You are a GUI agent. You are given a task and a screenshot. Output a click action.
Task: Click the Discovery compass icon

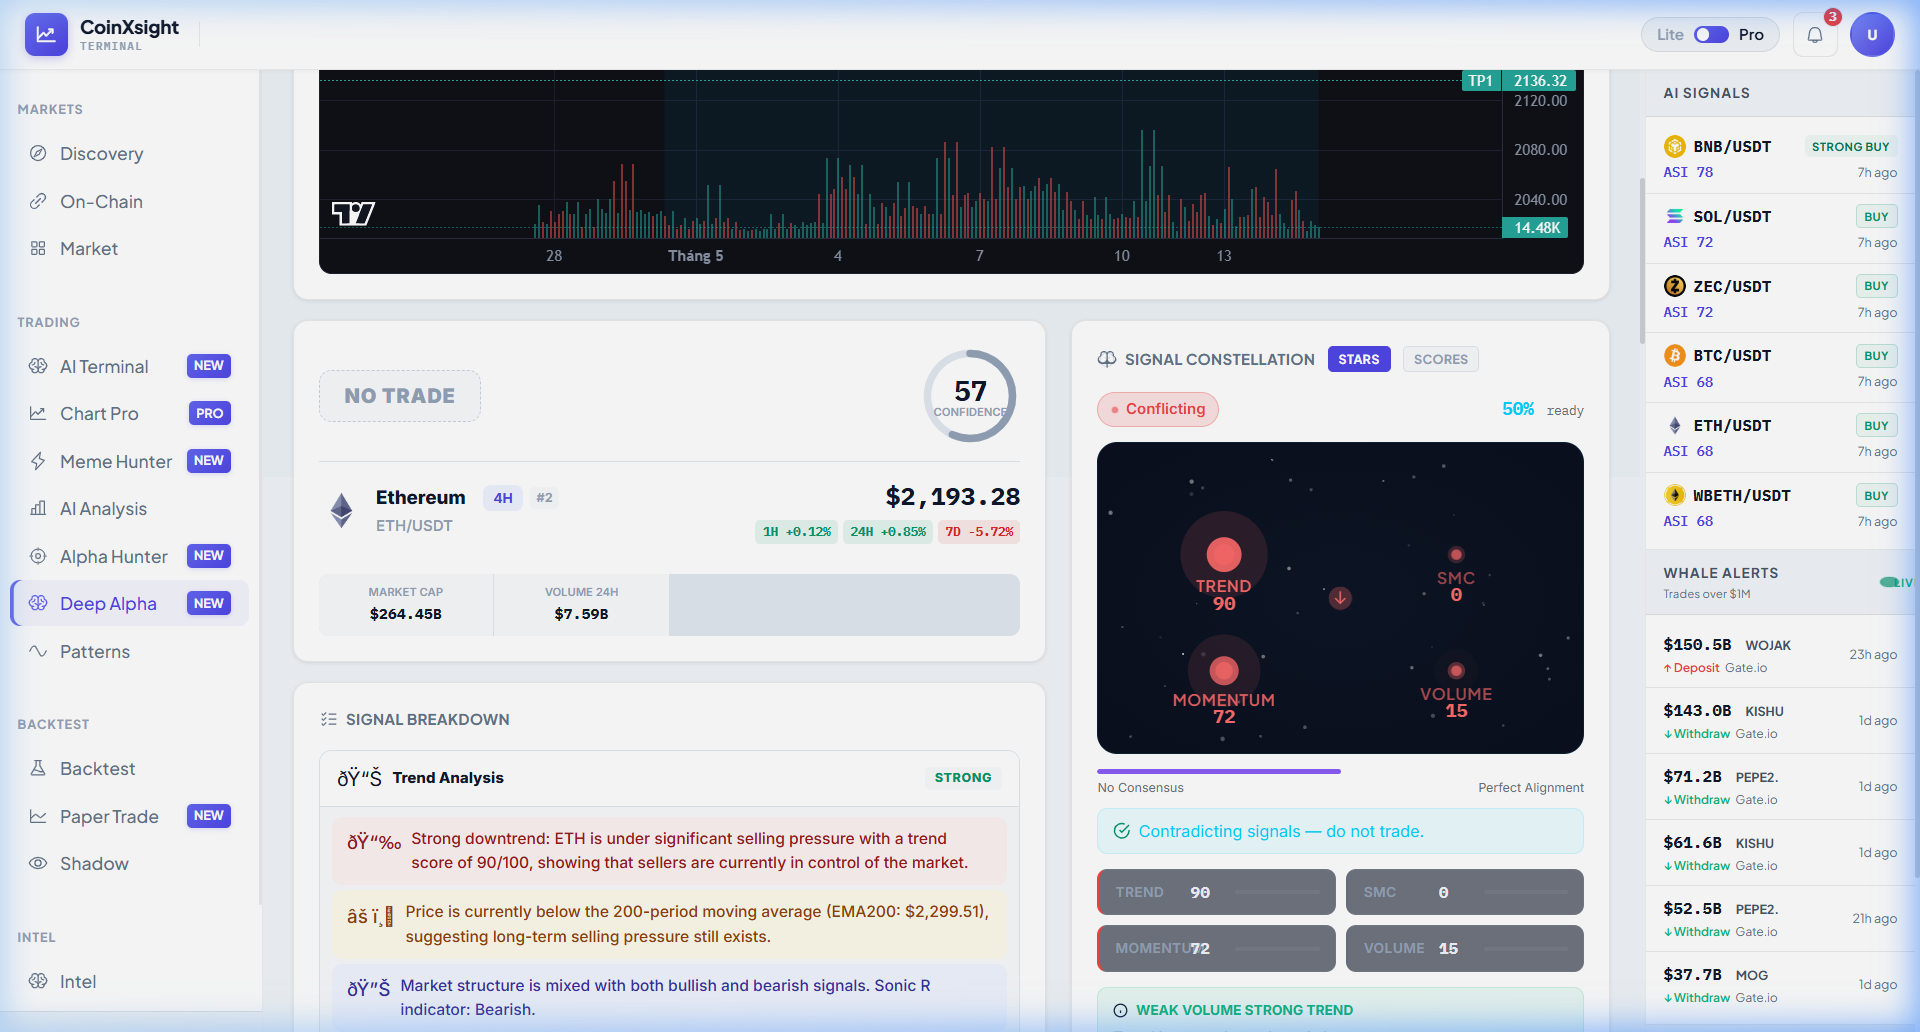[x=38, y=153]
